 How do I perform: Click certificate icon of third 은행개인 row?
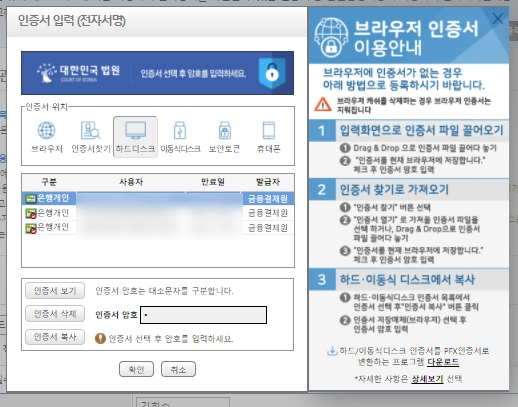point(31,228)
